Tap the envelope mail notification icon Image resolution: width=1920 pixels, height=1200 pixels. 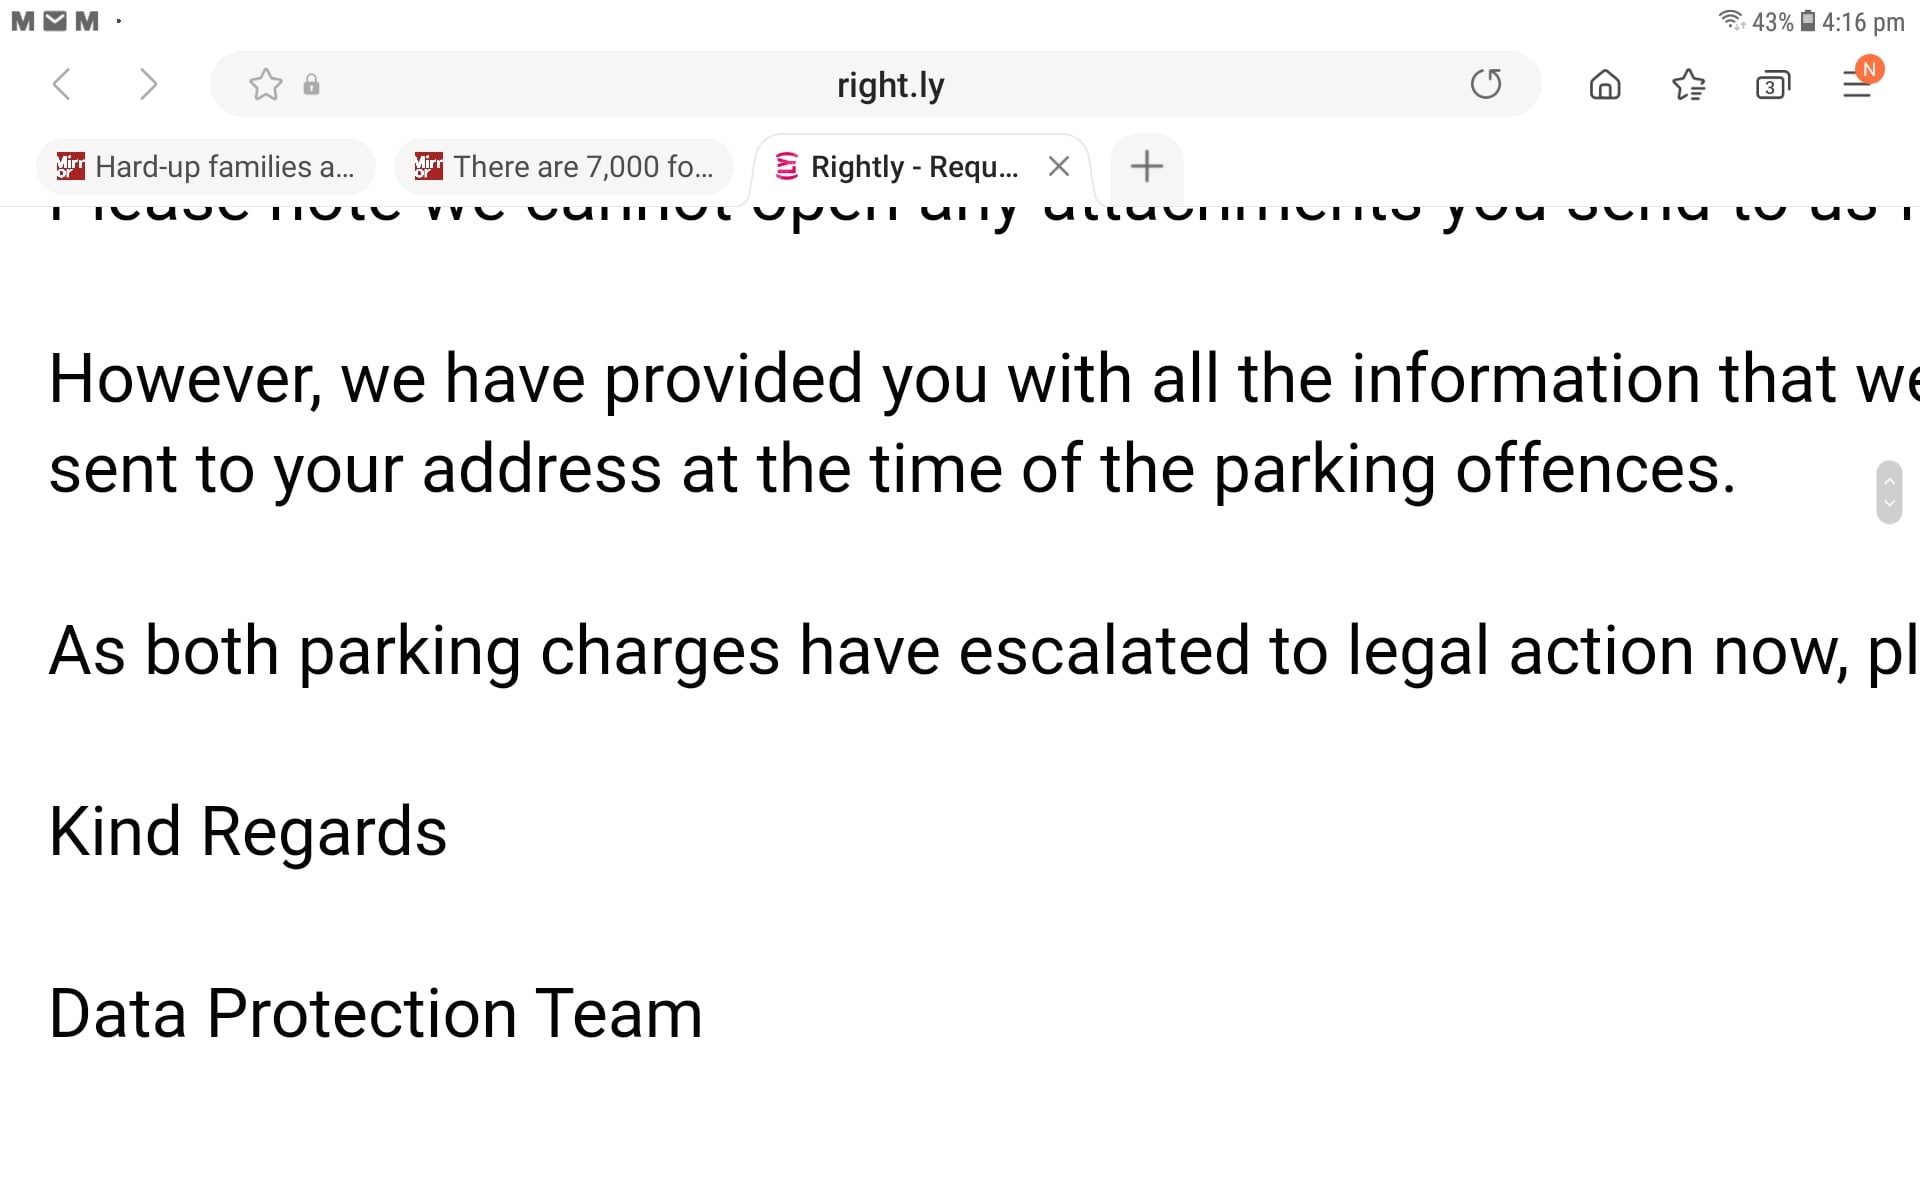tap(55, 21)
